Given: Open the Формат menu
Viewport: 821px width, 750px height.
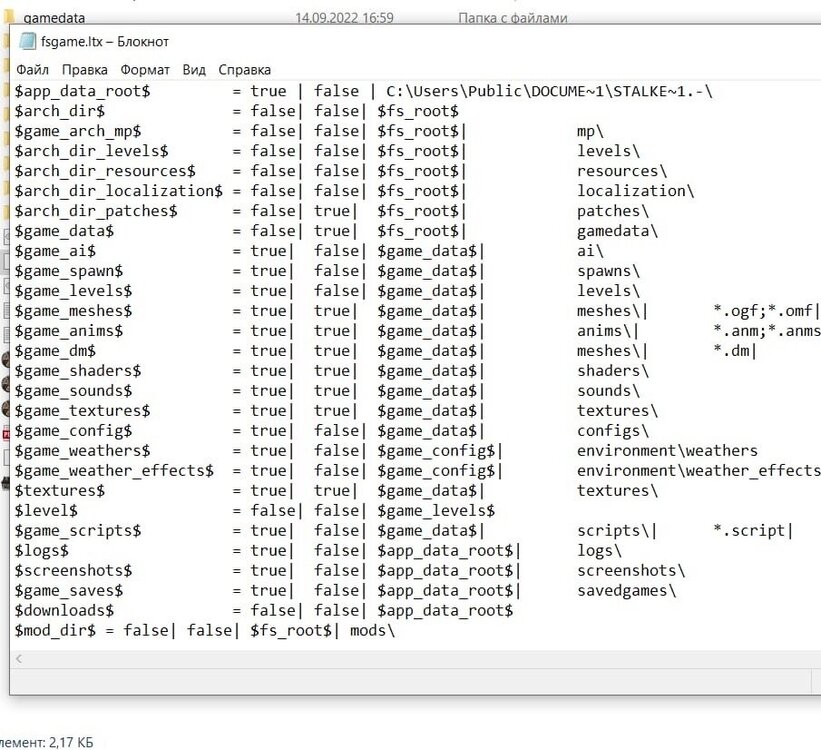Looking at the screenshot, I should pos(145,70).
